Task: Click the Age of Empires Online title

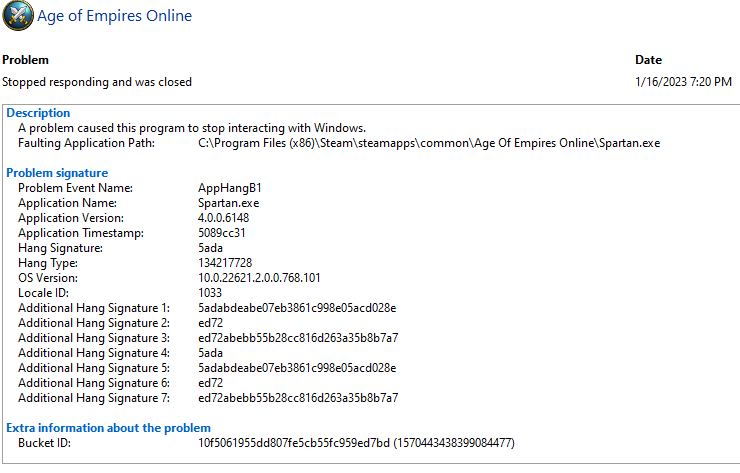Action: click(x=114, y=16)
